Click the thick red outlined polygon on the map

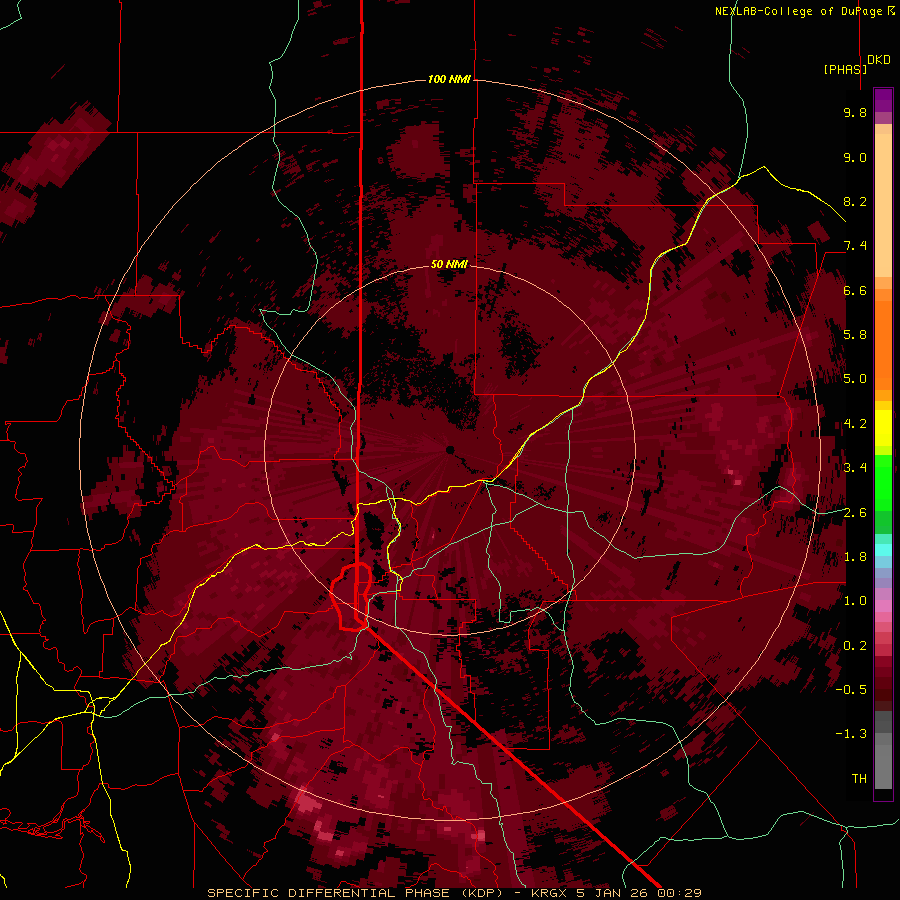tap(351, 597)
